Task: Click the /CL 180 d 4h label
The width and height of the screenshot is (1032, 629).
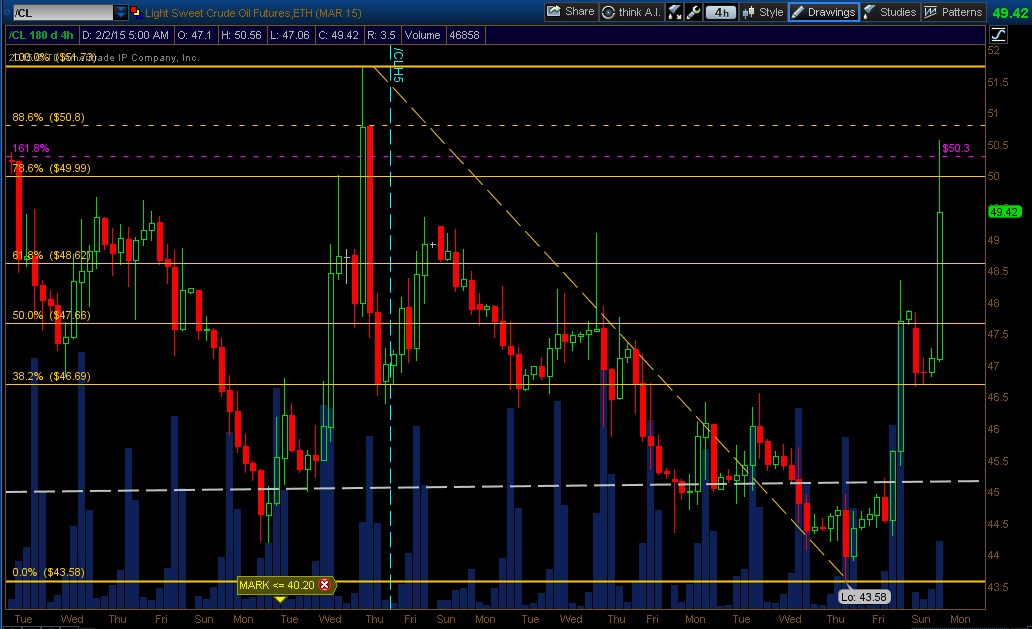Action: [x=41, y=35]
